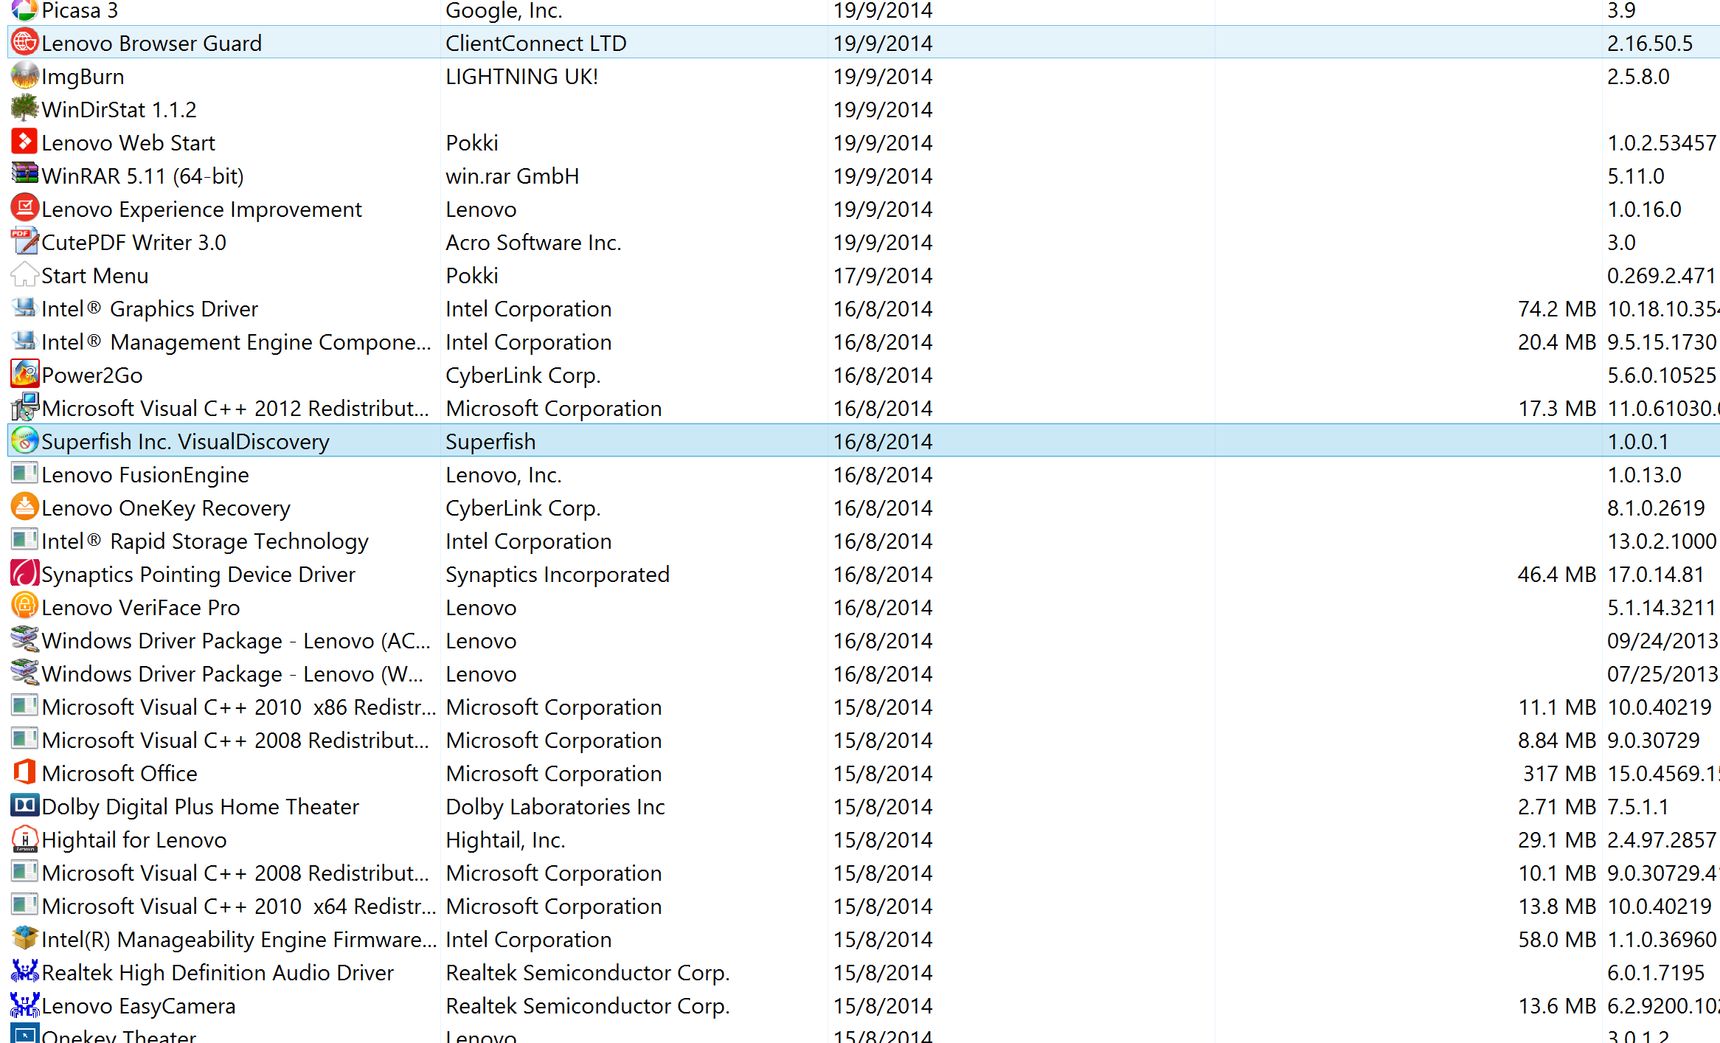Click the 46.4 MB size value
This screenshot has height=1043, width=1720.
(x=1557, y=574)
